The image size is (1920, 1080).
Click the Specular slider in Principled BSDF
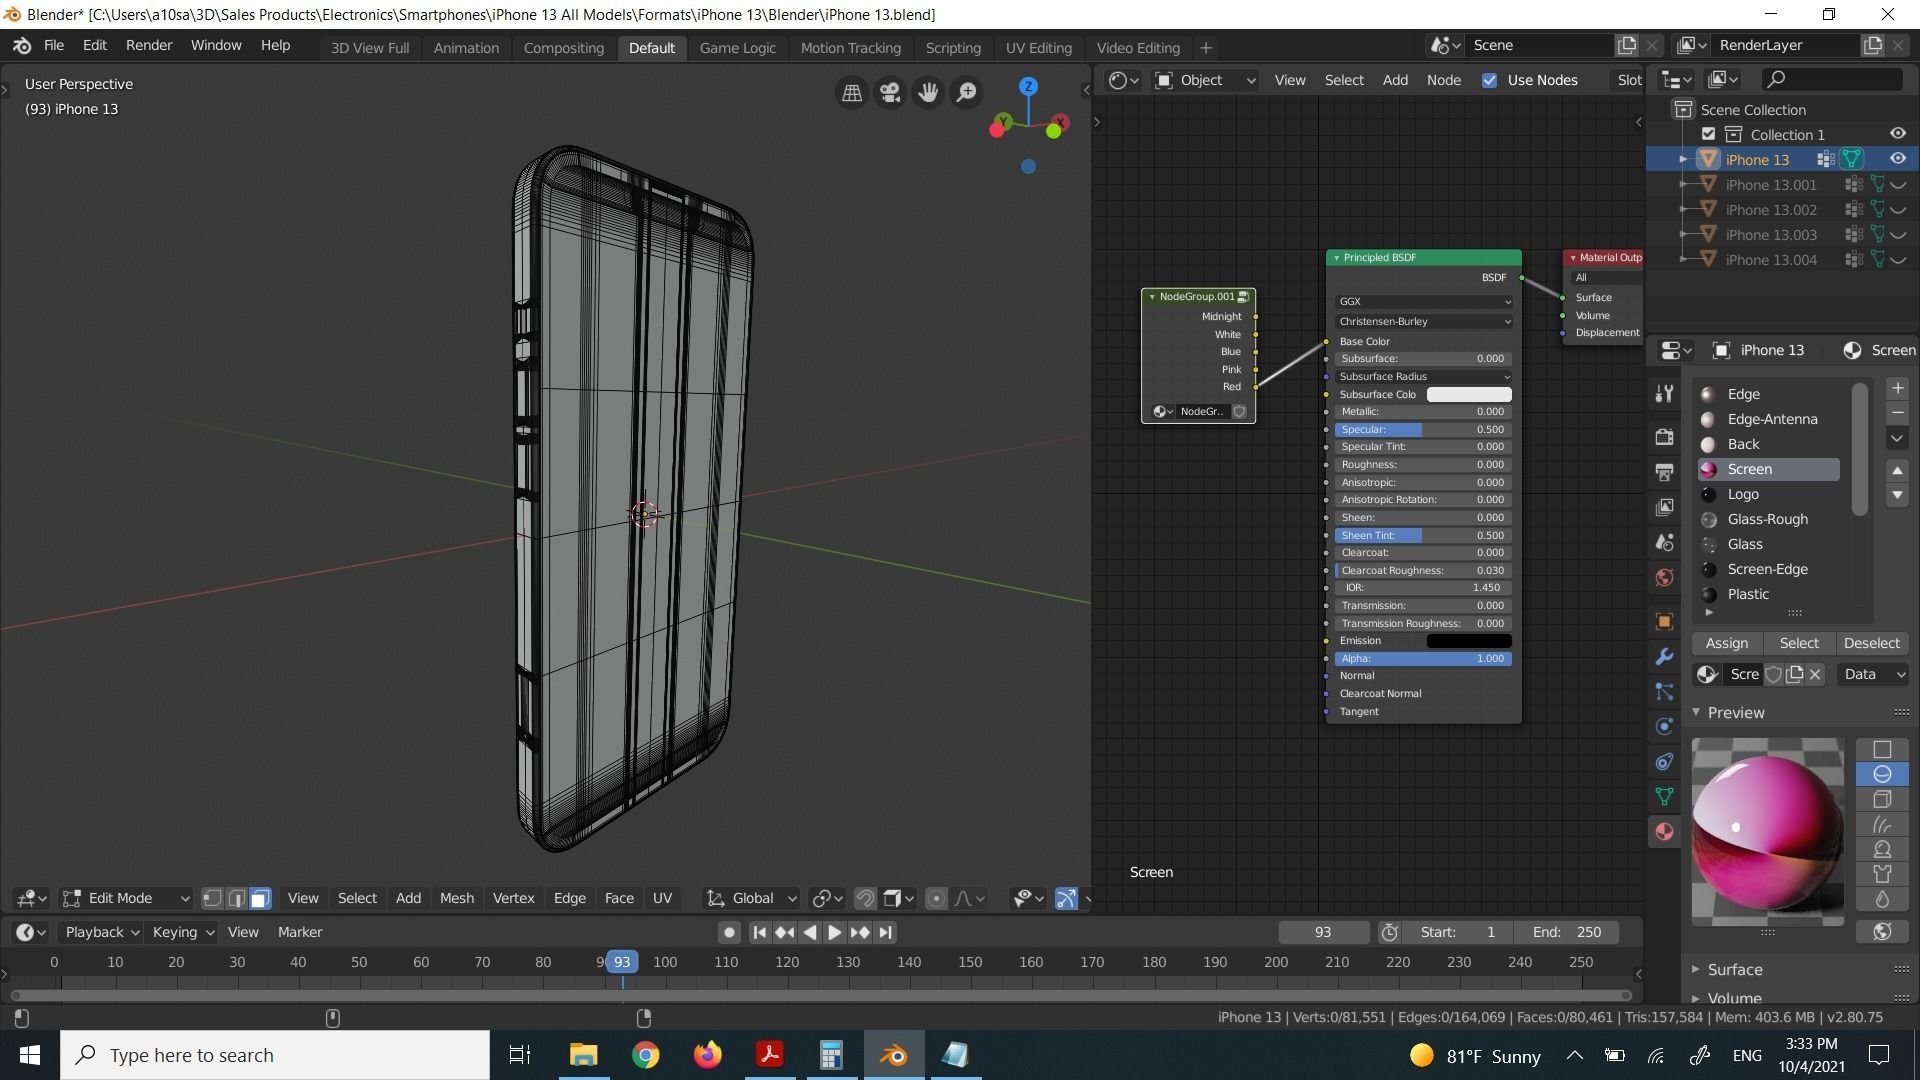1422,429
